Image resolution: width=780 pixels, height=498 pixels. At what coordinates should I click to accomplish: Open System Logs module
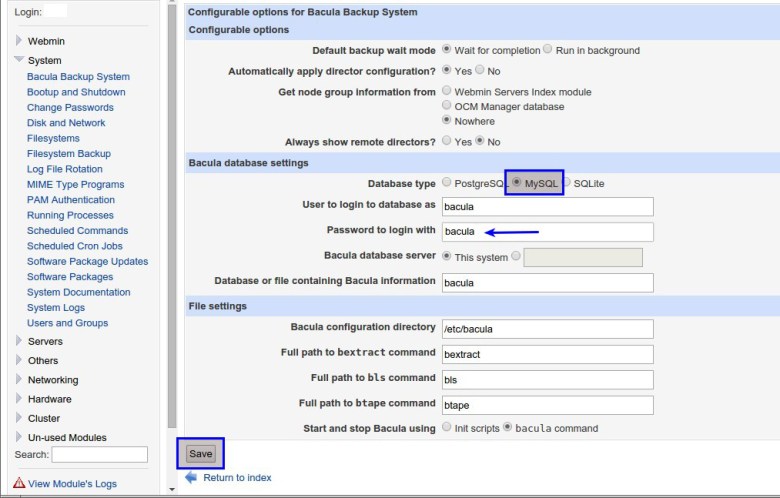(56, 308)
